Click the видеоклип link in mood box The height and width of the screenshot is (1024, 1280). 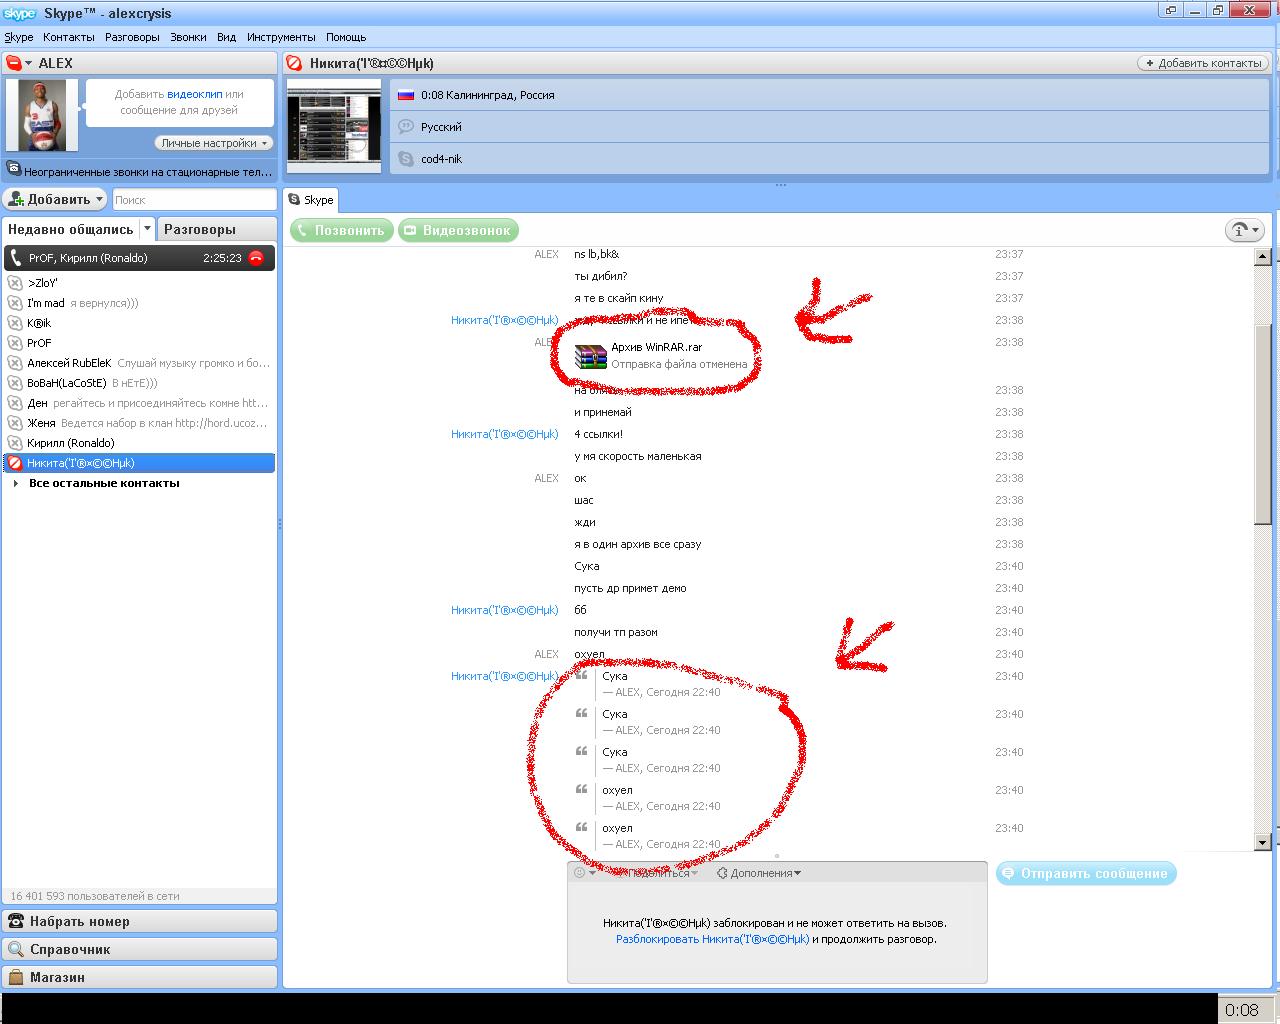[194, 94]
